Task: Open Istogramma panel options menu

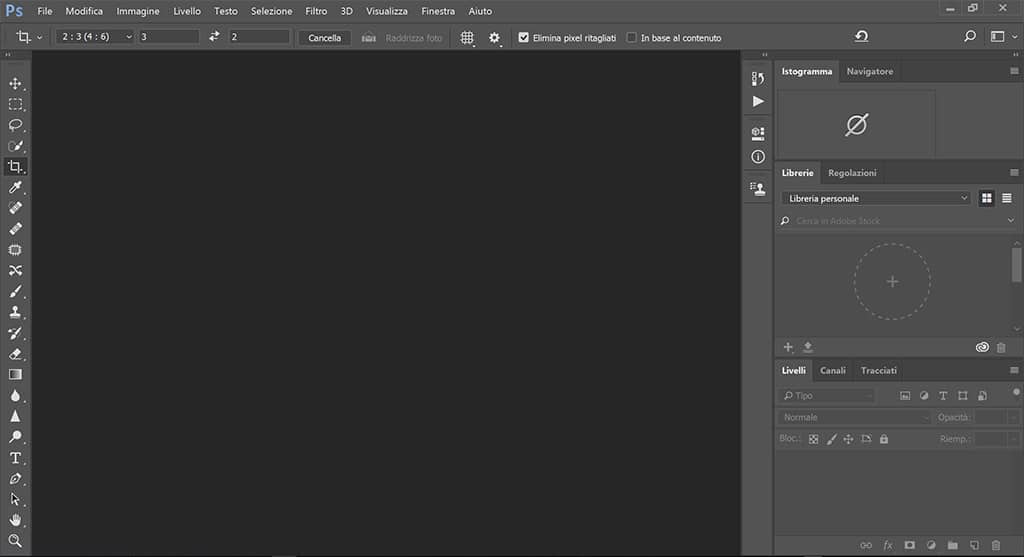Action: [x=1014, y=71]
